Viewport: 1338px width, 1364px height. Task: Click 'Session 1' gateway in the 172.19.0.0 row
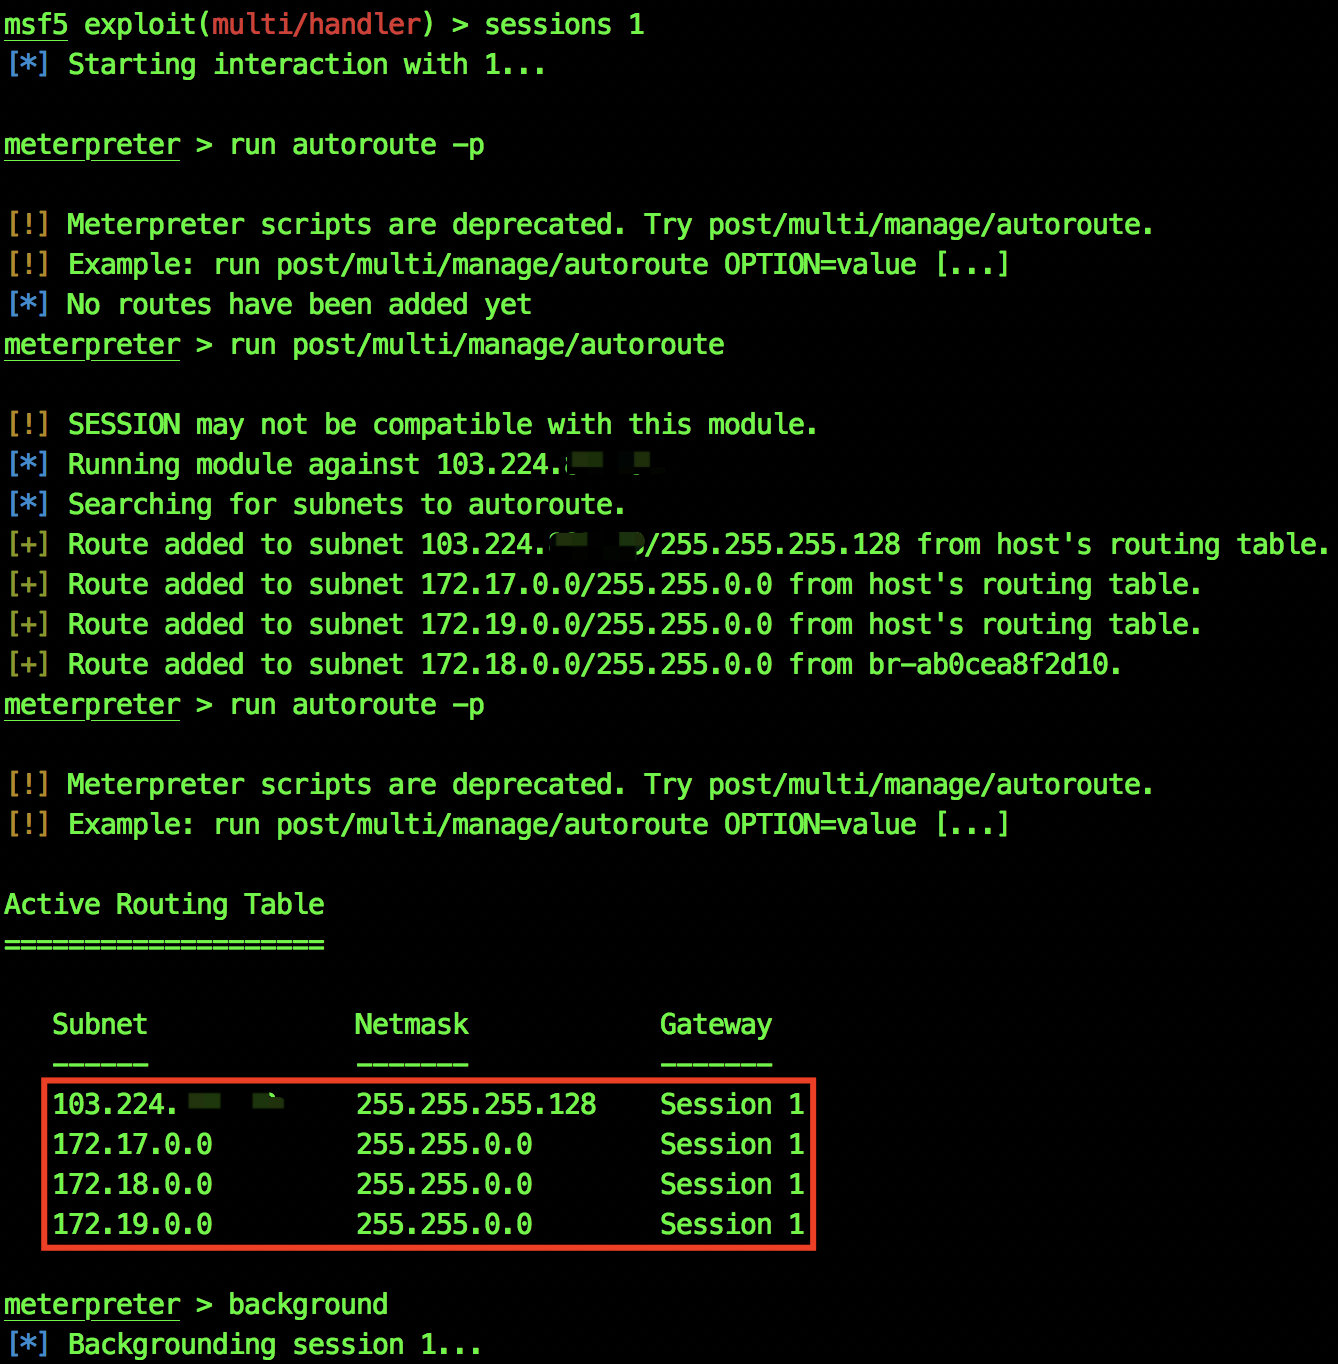tap(732, 1224)
